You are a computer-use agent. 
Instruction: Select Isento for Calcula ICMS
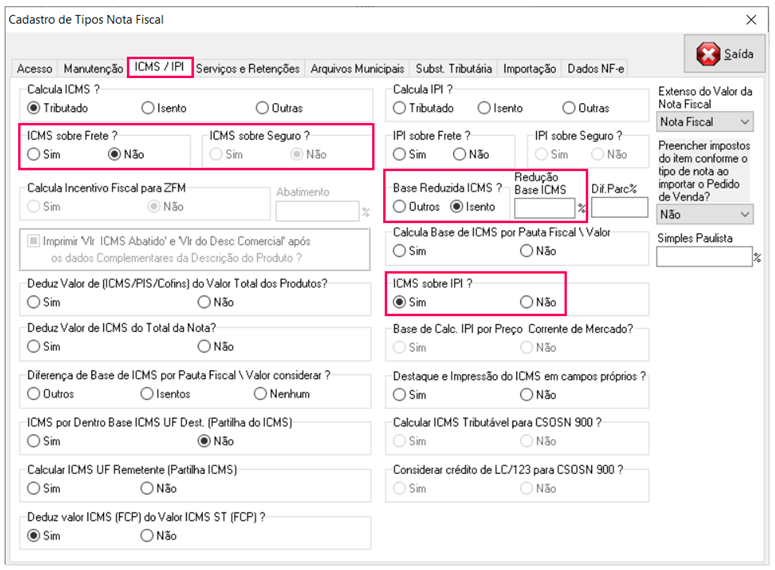149,108
